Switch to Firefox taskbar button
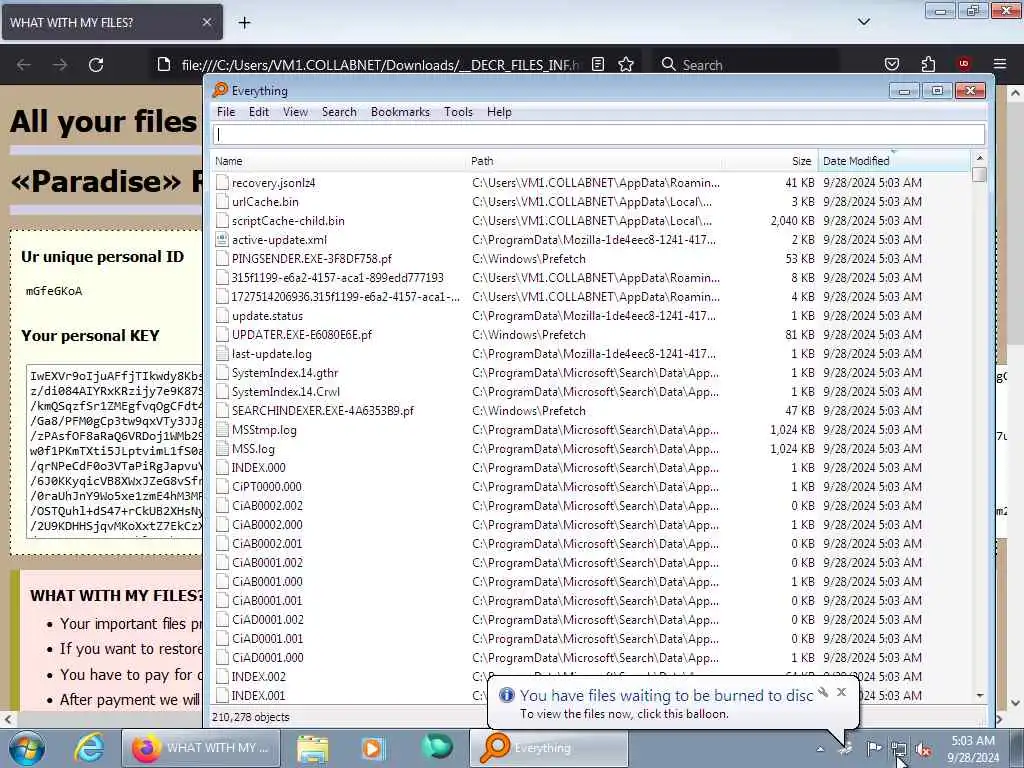1024x768 pixels. [201, 748]
